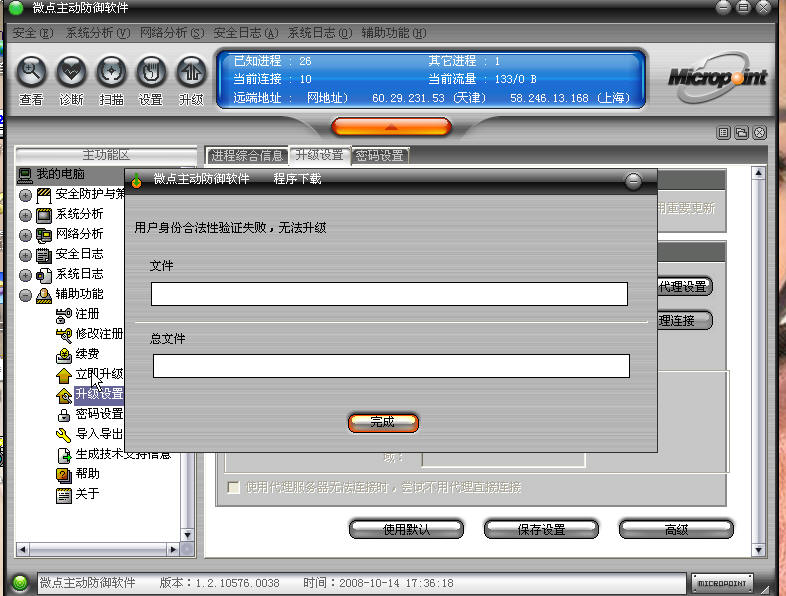Switch to 进程综合信息 tab

pyautogui.click(x=247, y=156)
